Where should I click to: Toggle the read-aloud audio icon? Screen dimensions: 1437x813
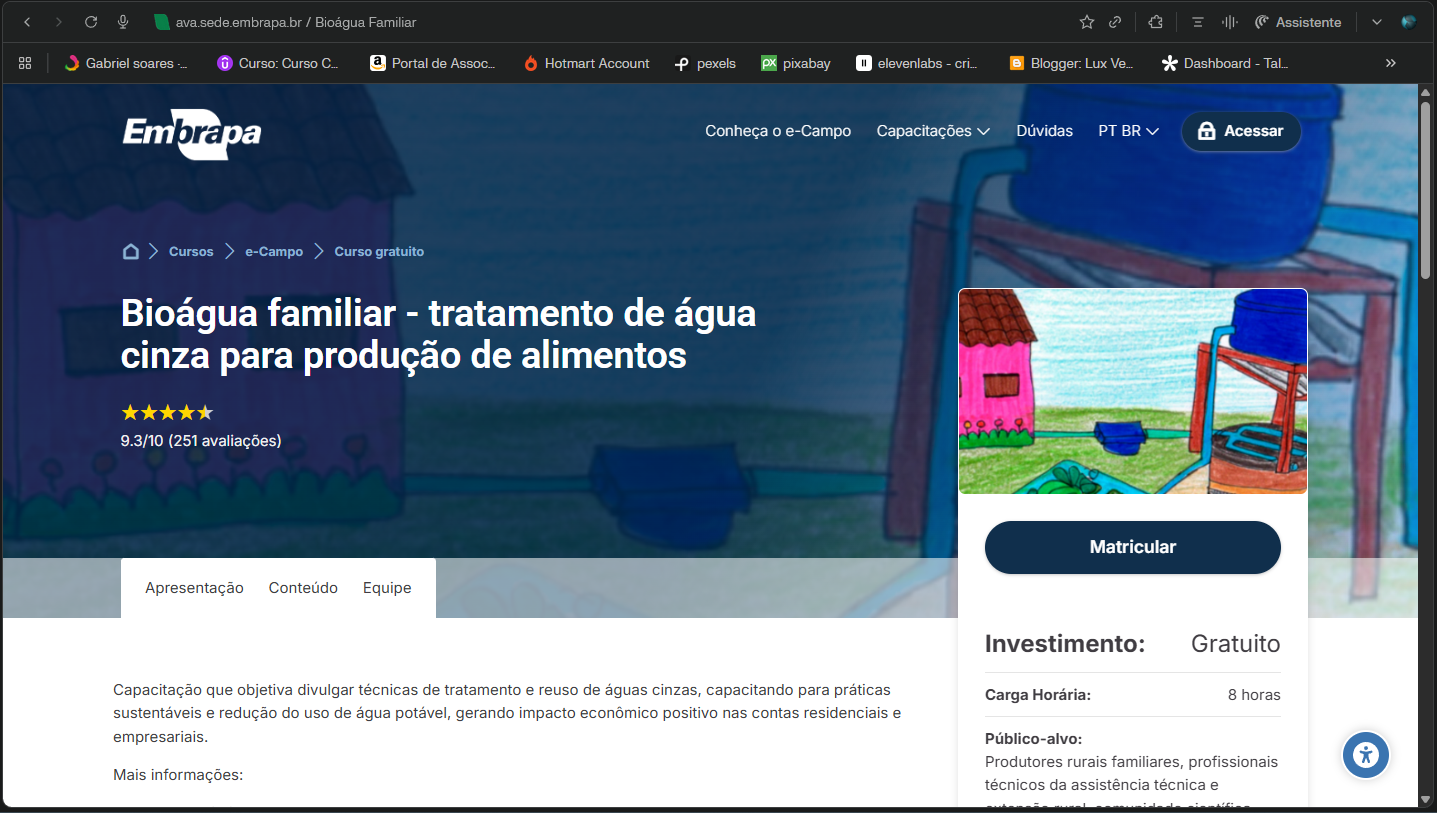point(1230,21)
